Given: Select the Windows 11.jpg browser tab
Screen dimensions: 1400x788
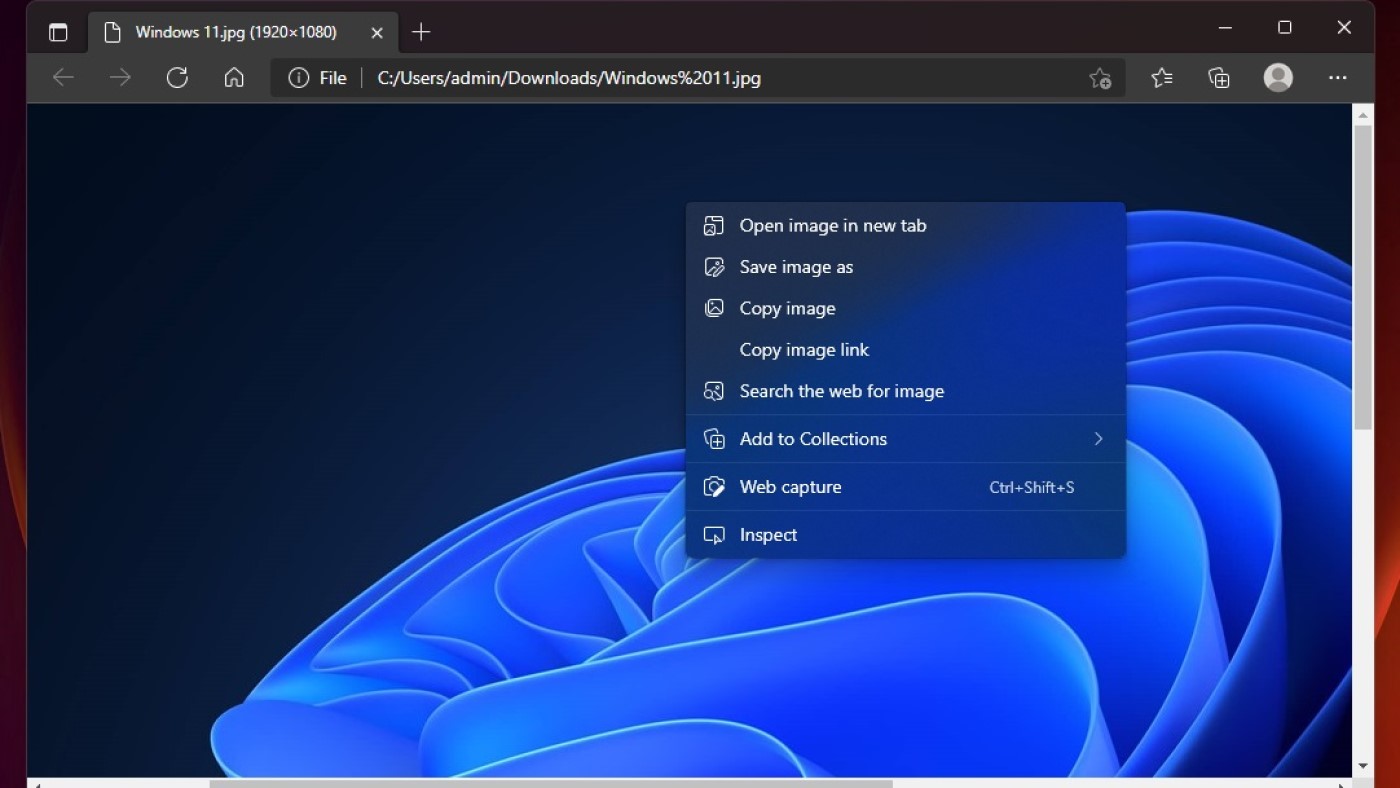Looking at the screenshot, I should point(243,32).
